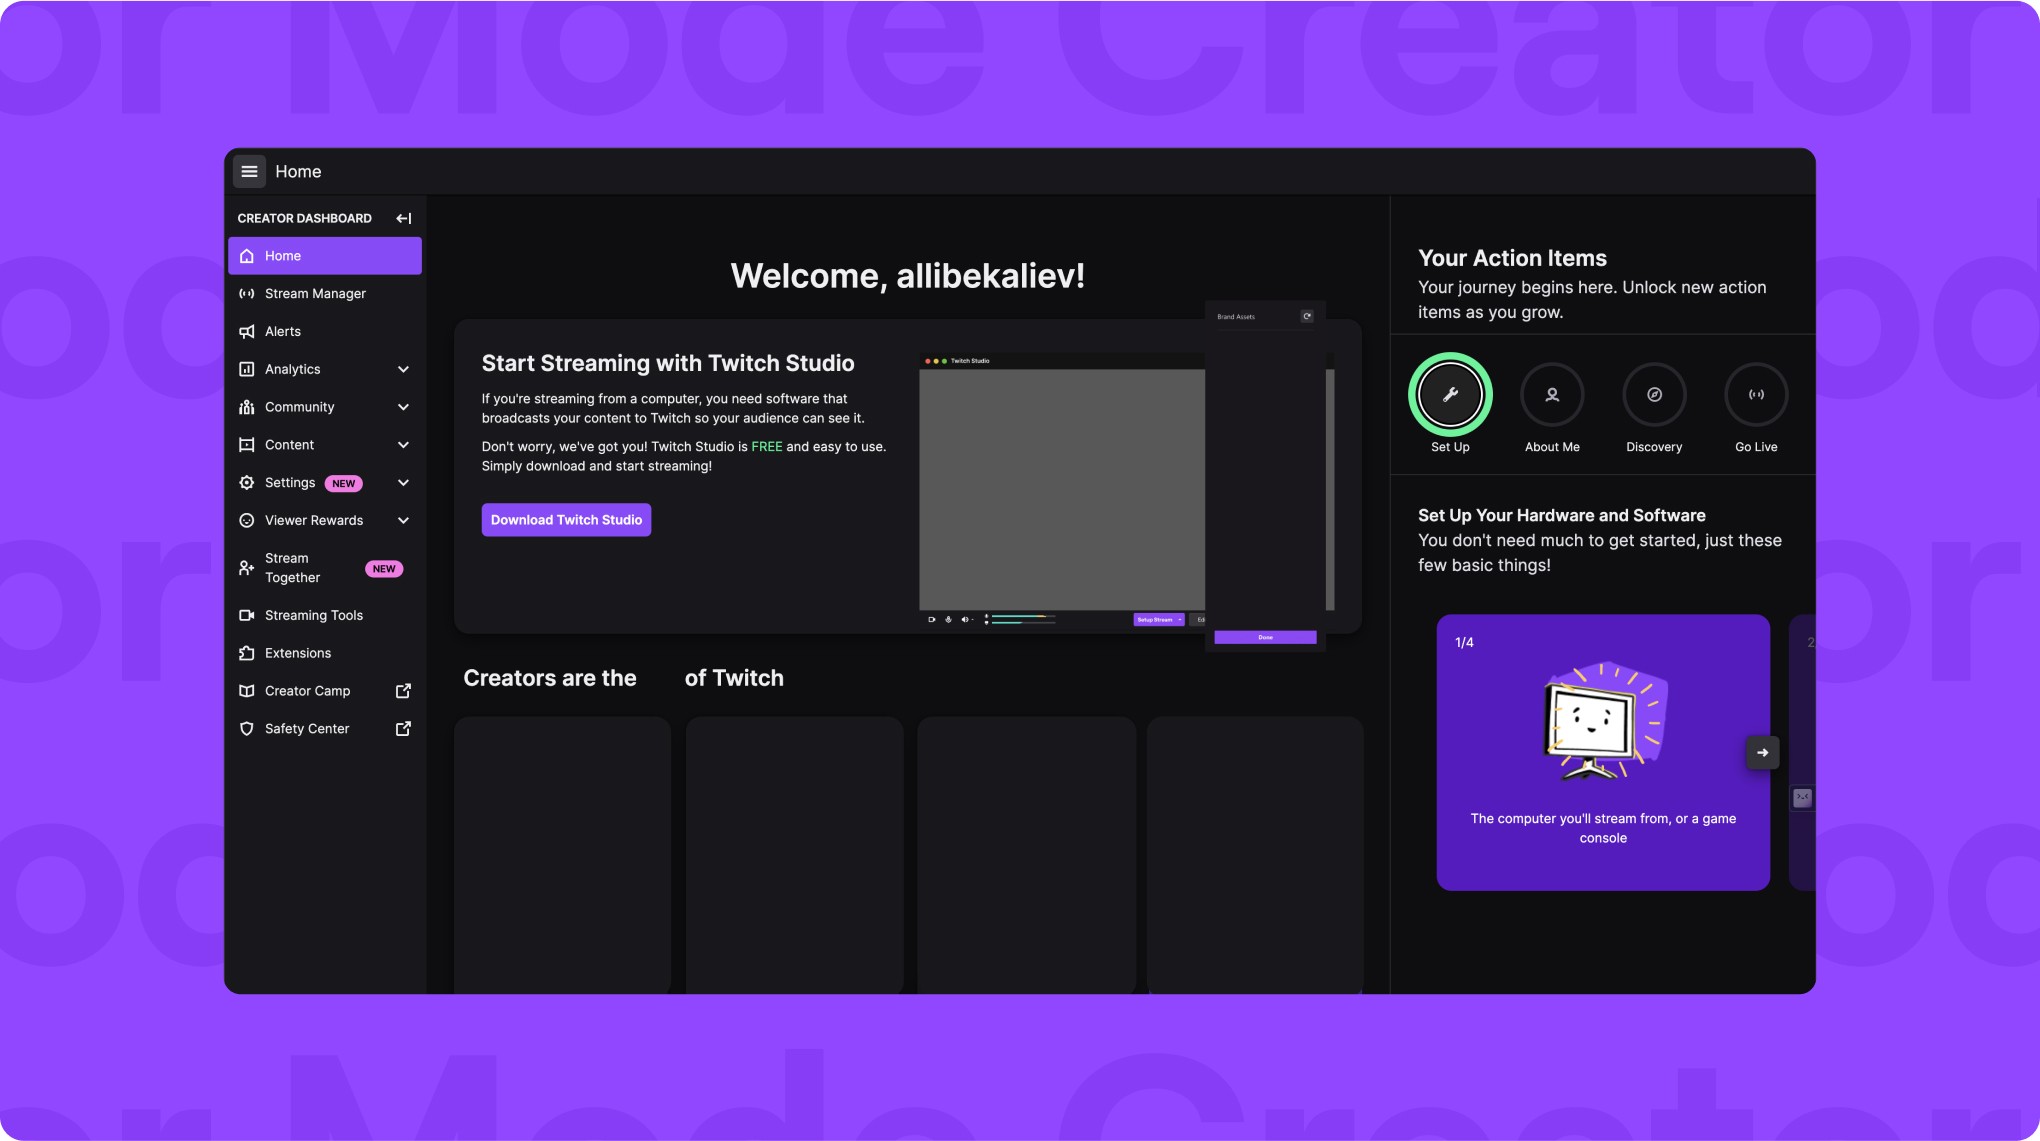Click the refresh icon in Brand Assets
This screenshot has height=1141, width=2040.
[1306, 316]
